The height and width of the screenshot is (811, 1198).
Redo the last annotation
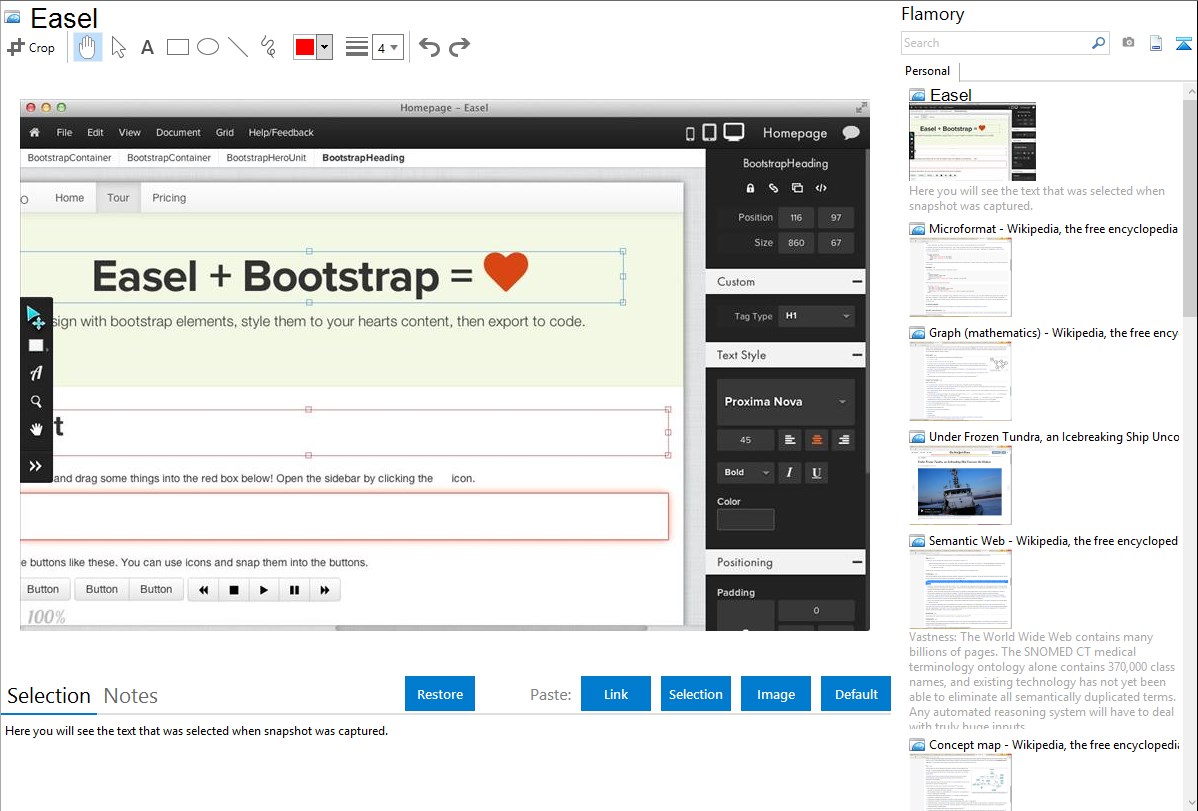pyautogui.click(x=459, y=47)
